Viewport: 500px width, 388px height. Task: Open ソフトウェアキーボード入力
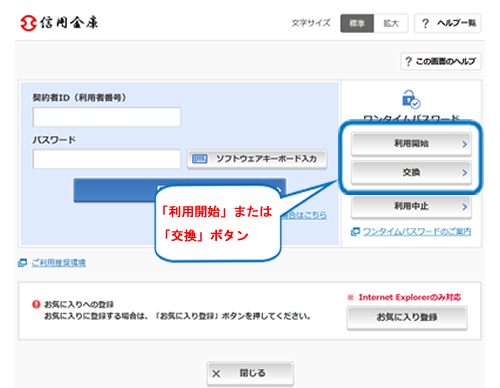coord(257,159)
